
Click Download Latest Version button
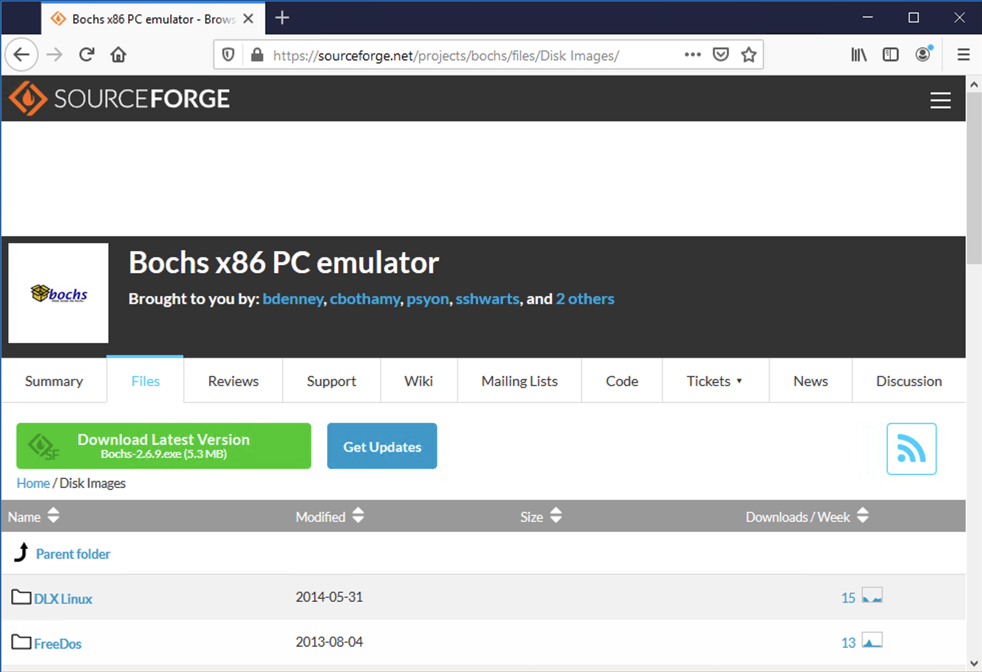point(163,446)
